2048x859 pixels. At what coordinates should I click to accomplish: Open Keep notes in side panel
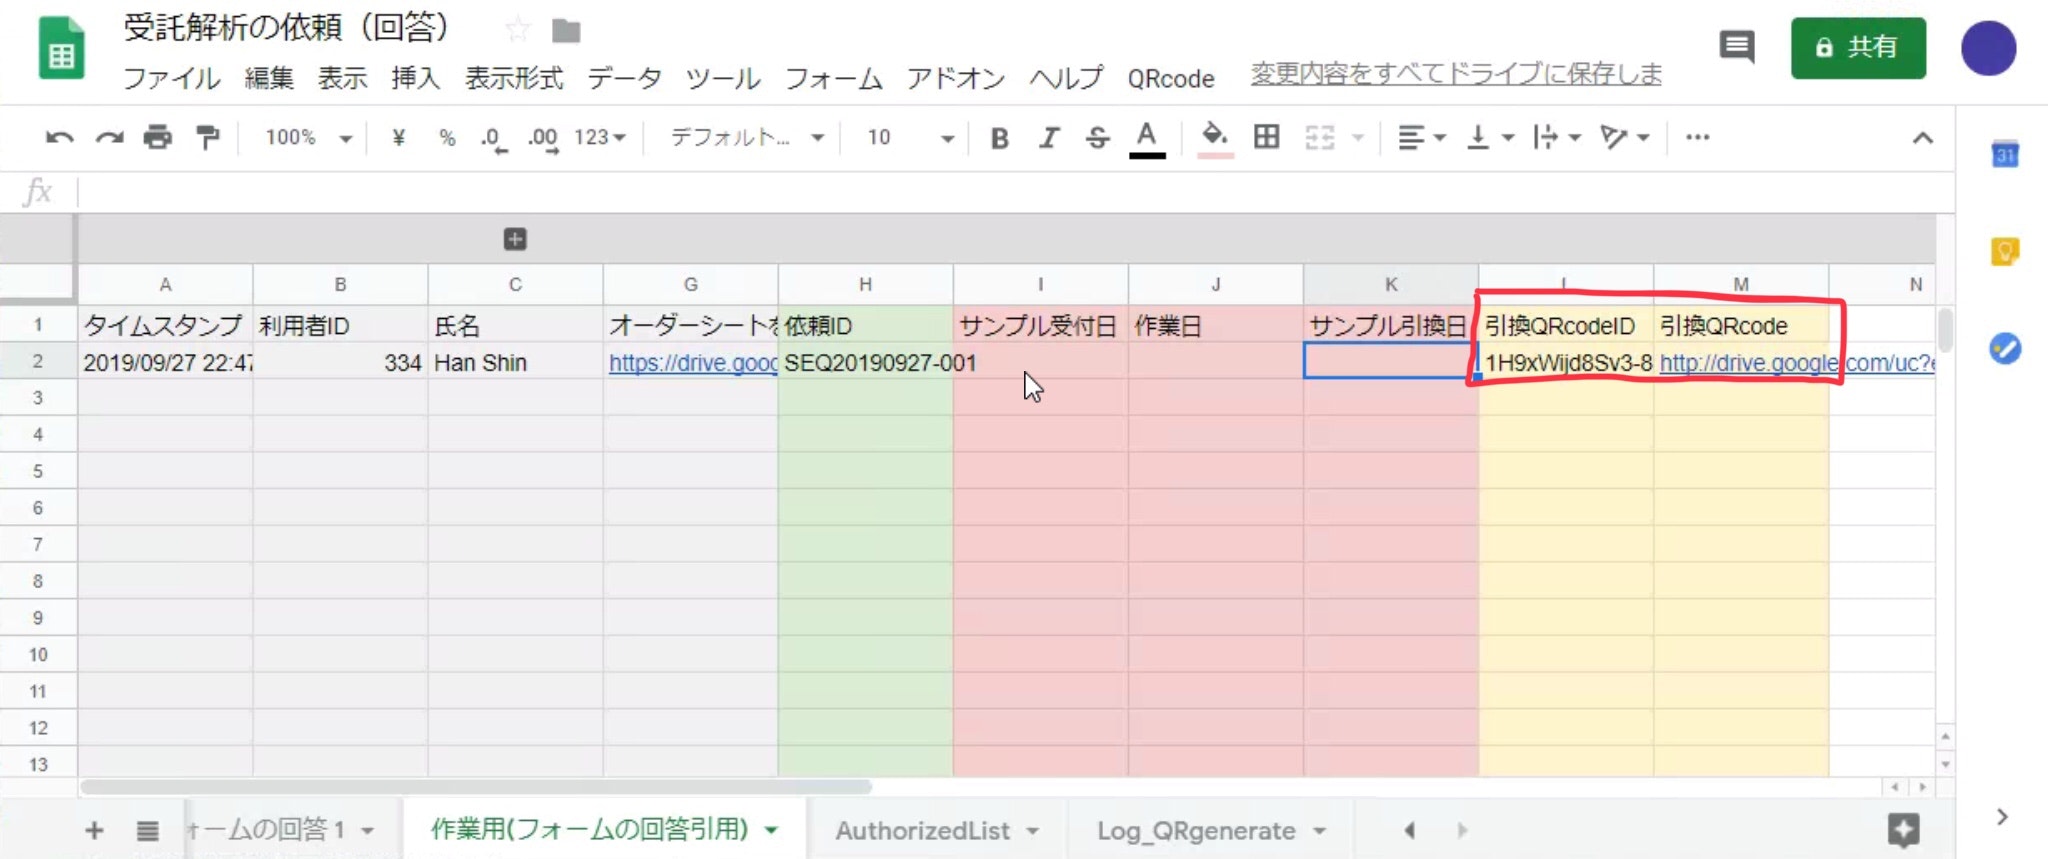click(x=2005, y=251)
